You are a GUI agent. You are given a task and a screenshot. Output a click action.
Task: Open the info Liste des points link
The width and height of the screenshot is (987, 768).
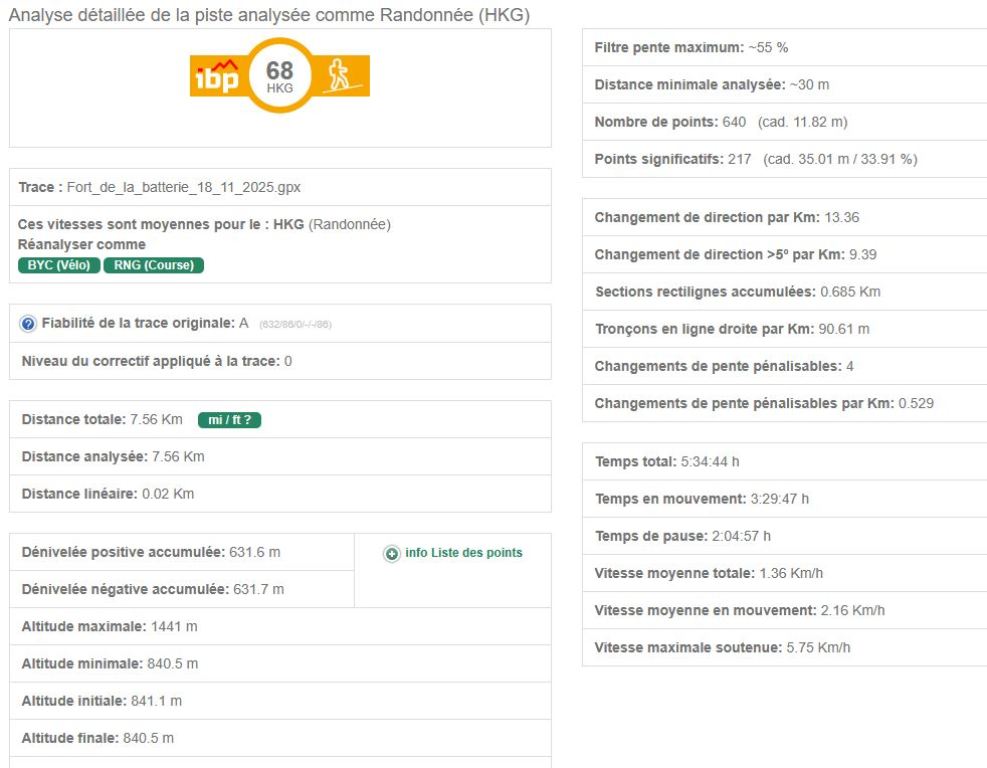pyautogui.click(x=463, y=553)
